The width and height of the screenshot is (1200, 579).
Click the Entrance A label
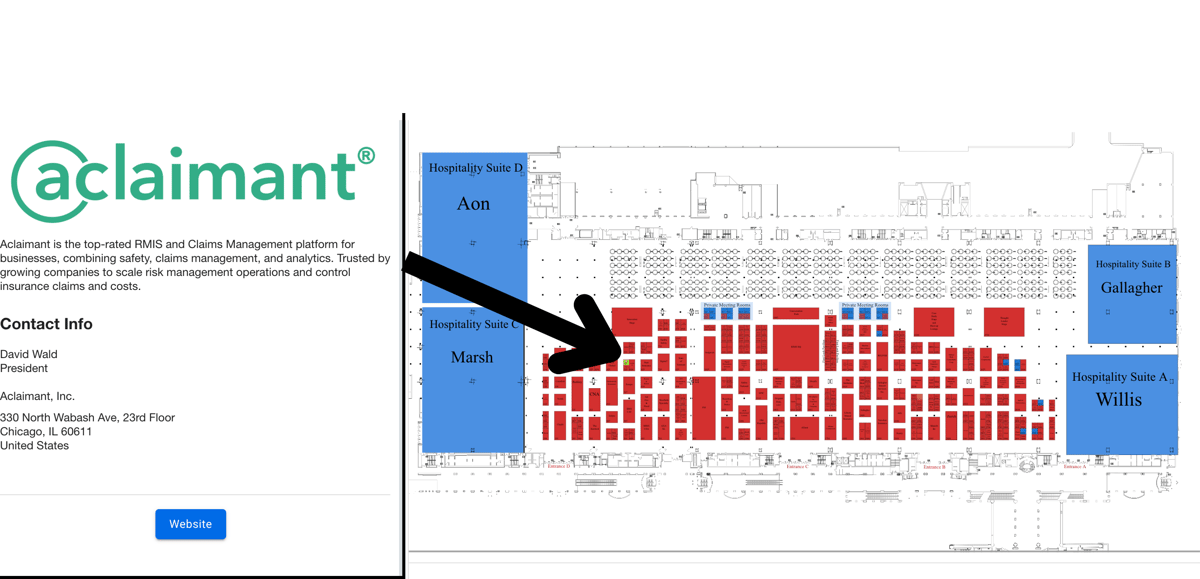1074,466
